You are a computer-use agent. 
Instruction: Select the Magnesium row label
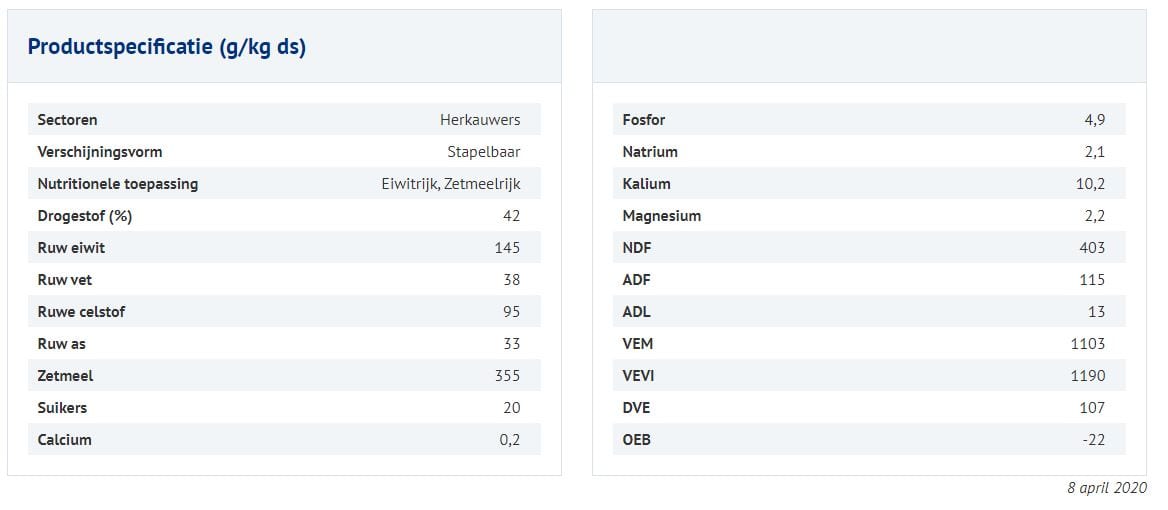tap(662, 216)
